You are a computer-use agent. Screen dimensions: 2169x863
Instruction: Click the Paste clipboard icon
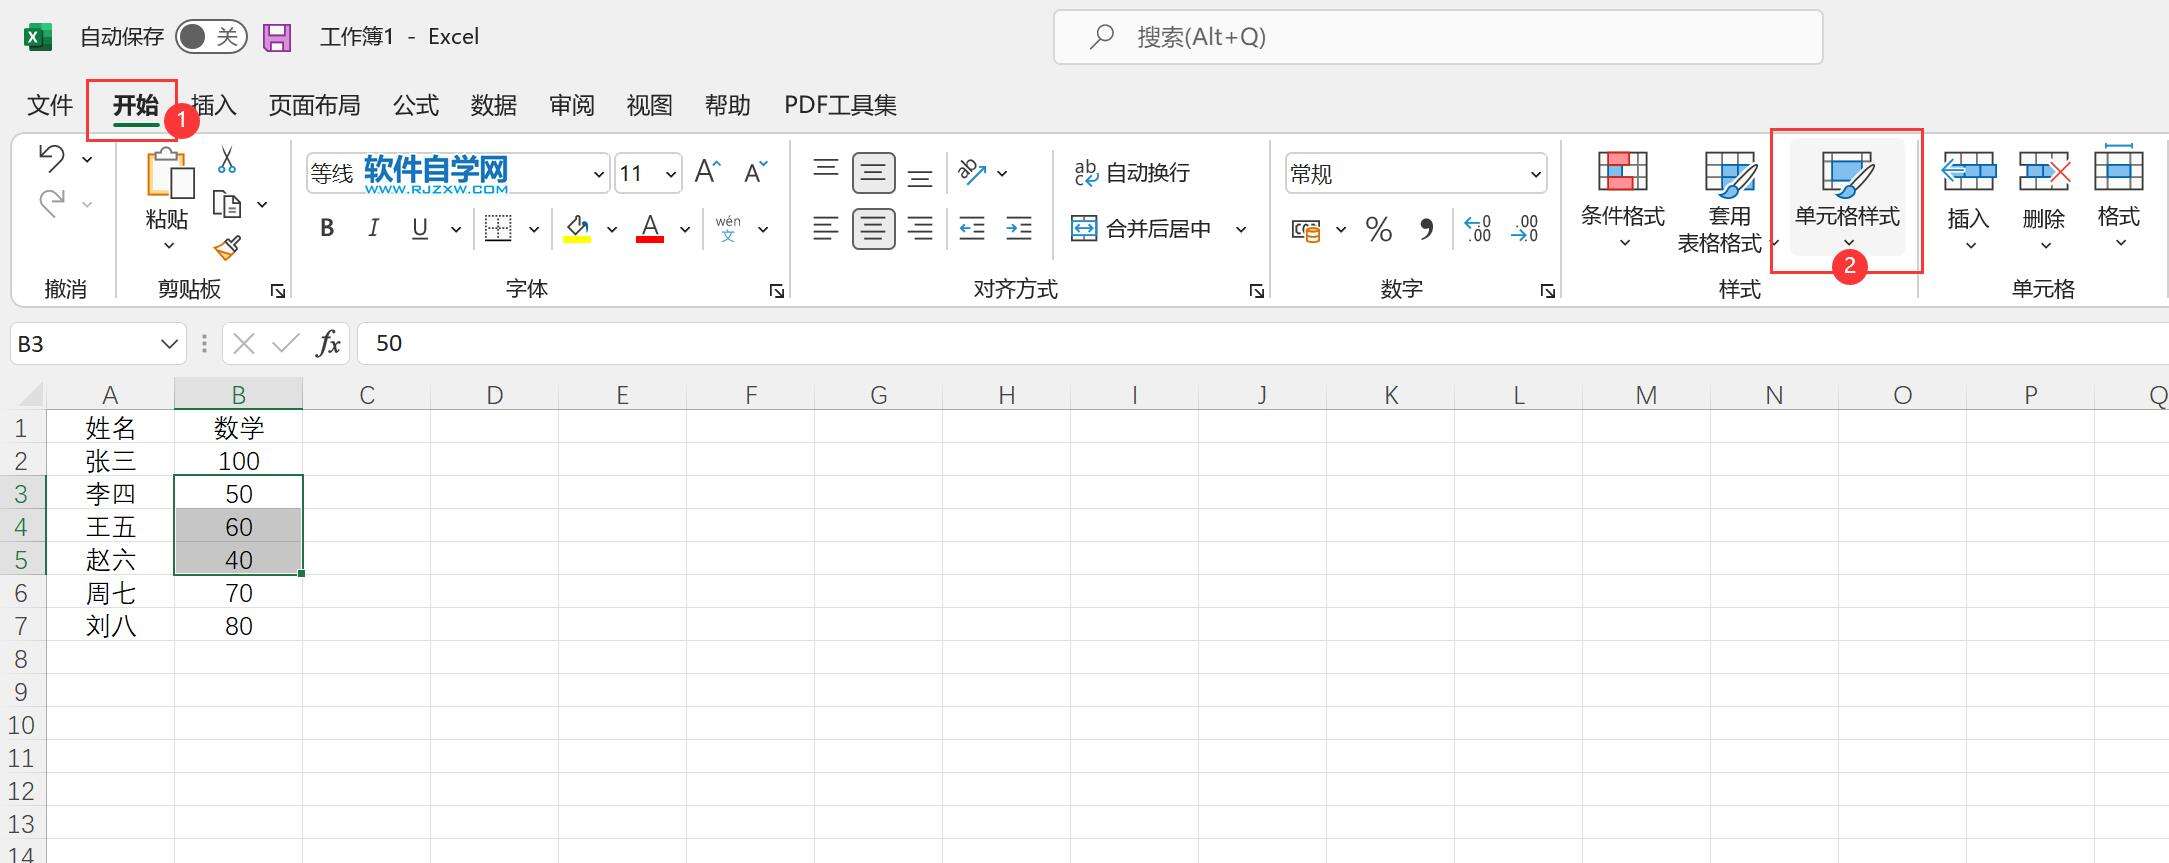coord(169,174)
